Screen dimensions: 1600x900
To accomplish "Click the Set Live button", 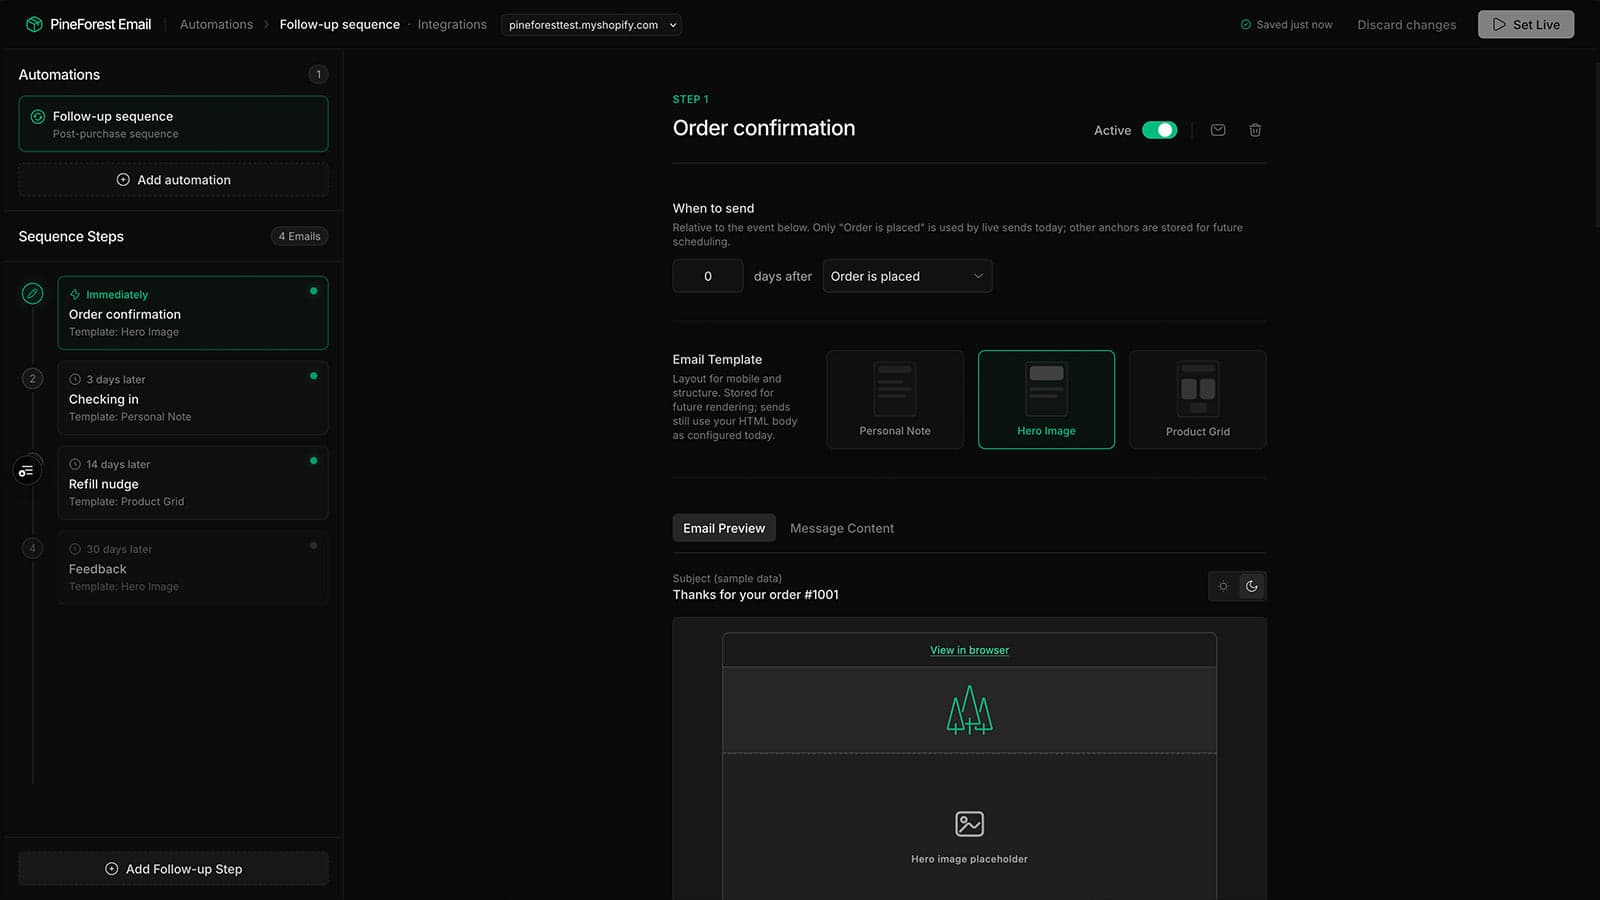I will tap(1526, 24).
